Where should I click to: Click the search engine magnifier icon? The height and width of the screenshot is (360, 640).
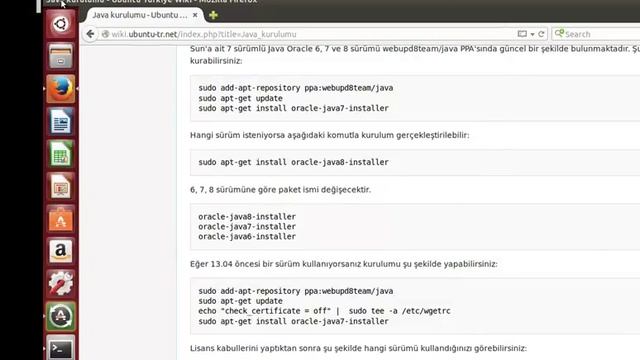pyautogui.click(x=559, y=33)
